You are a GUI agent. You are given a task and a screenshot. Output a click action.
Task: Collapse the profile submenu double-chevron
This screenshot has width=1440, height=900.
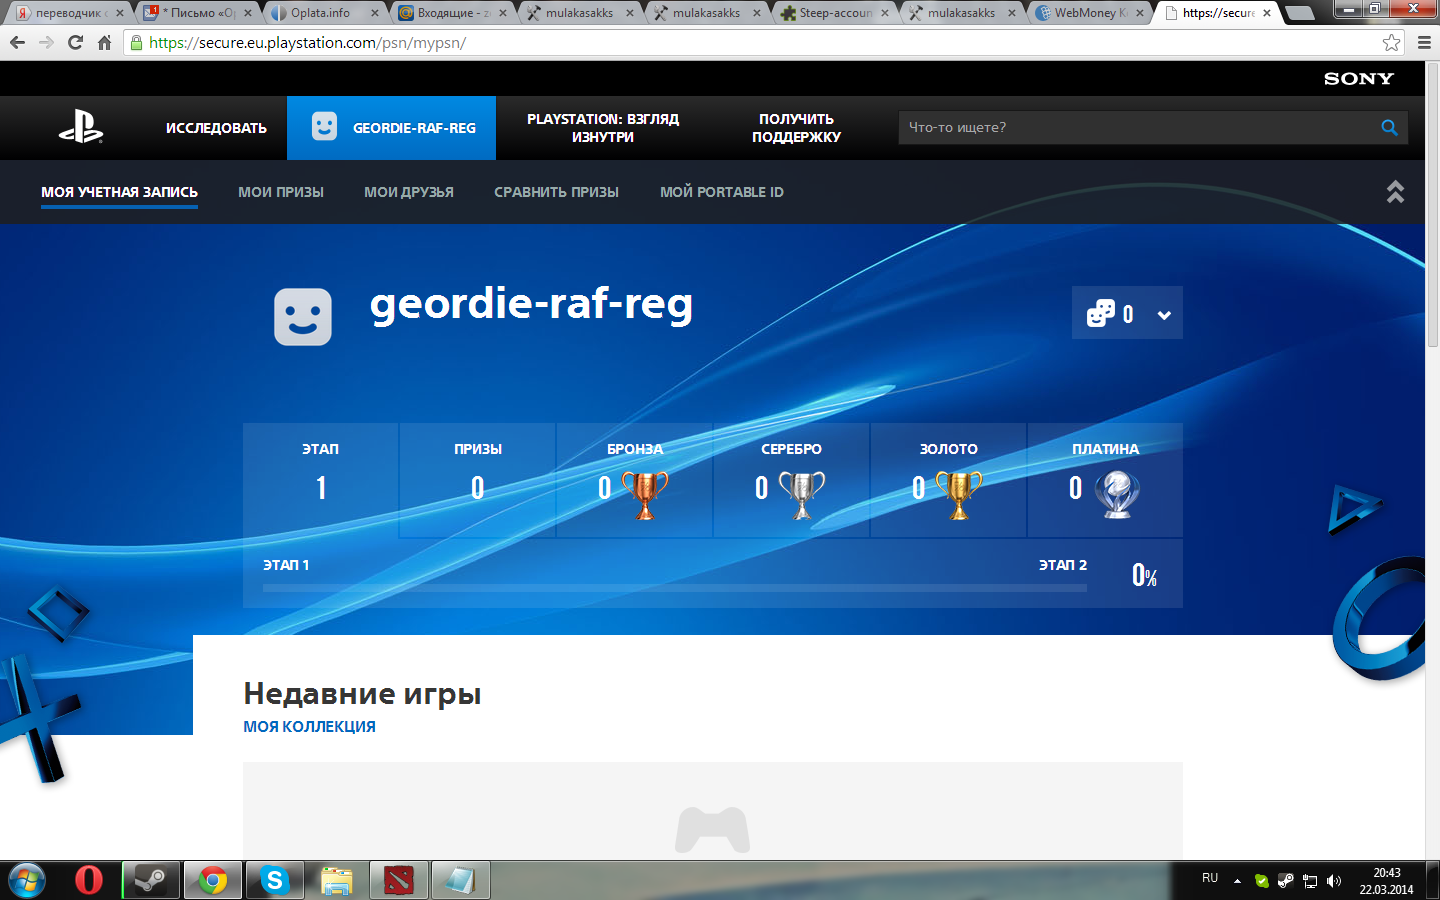click(1395, 192)
